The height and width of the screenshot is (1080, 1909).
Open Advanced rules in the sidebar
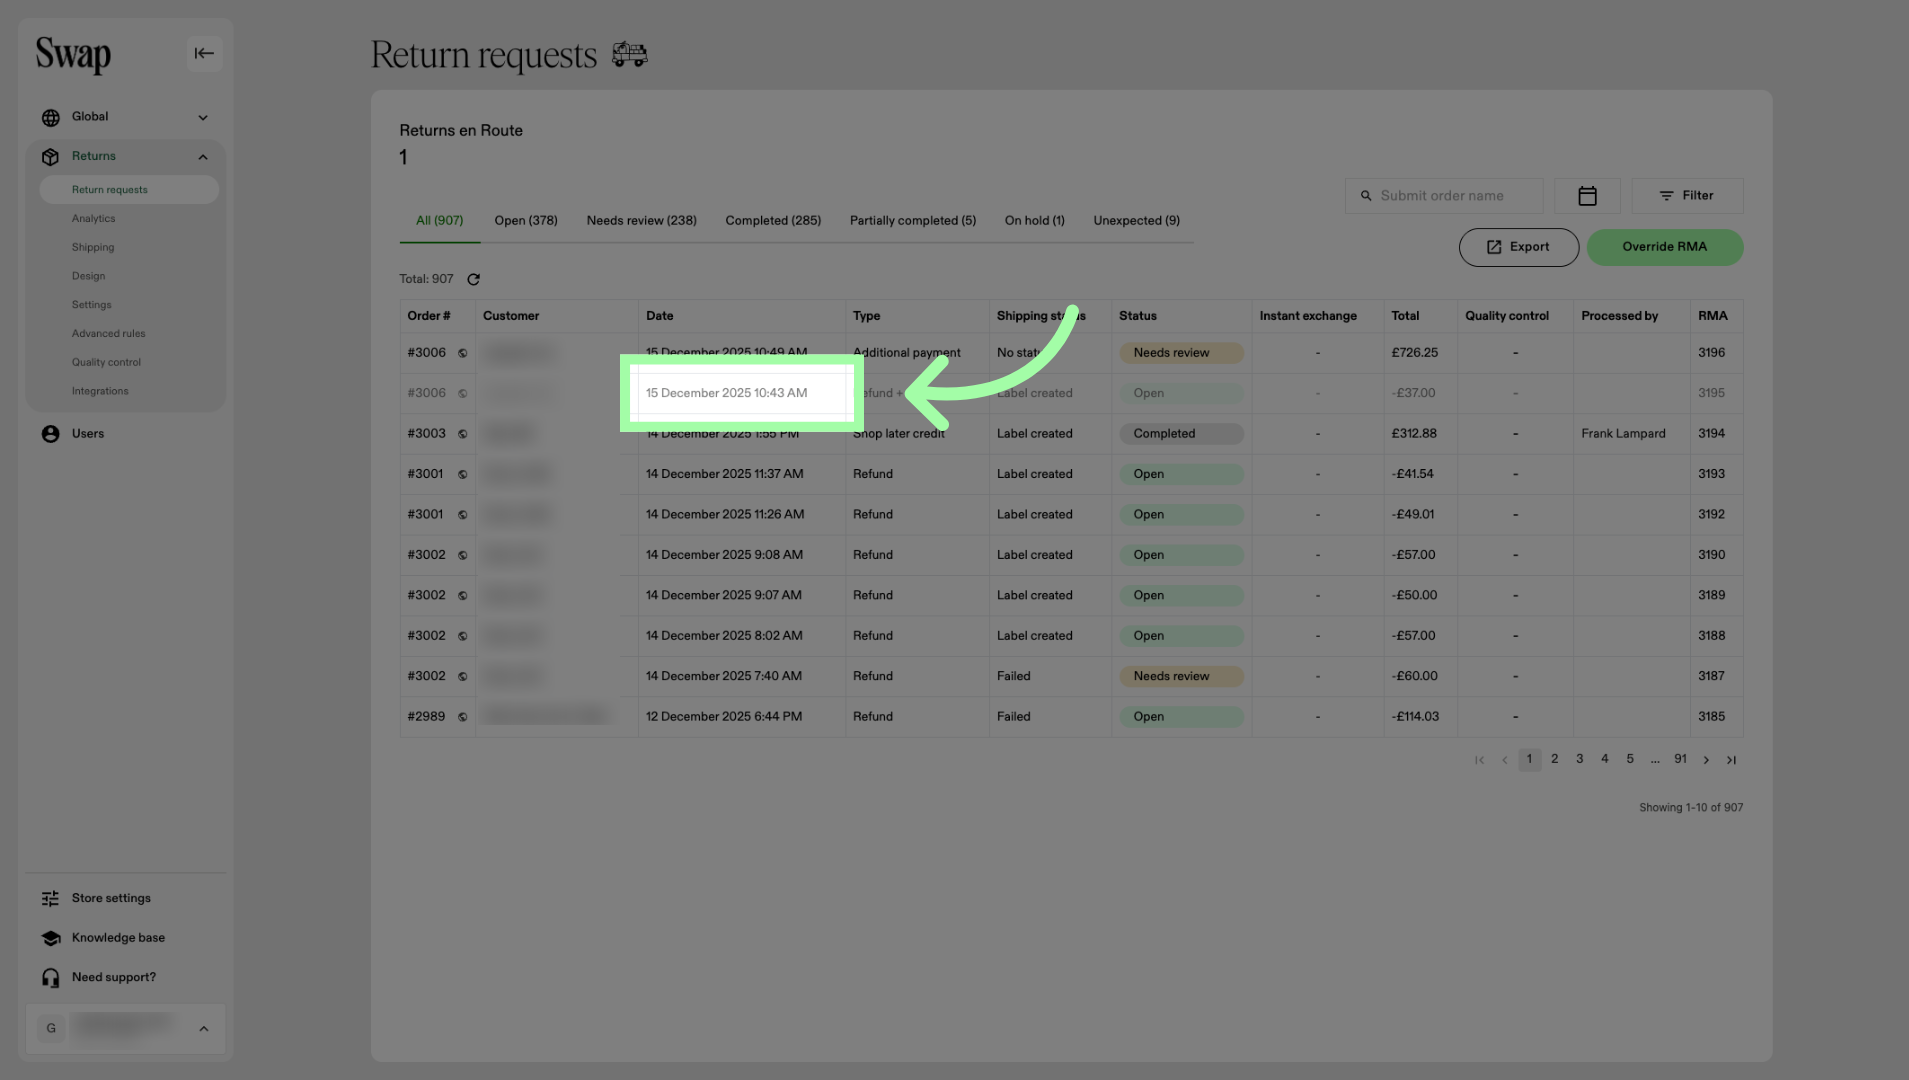click(x=109, y=334)
